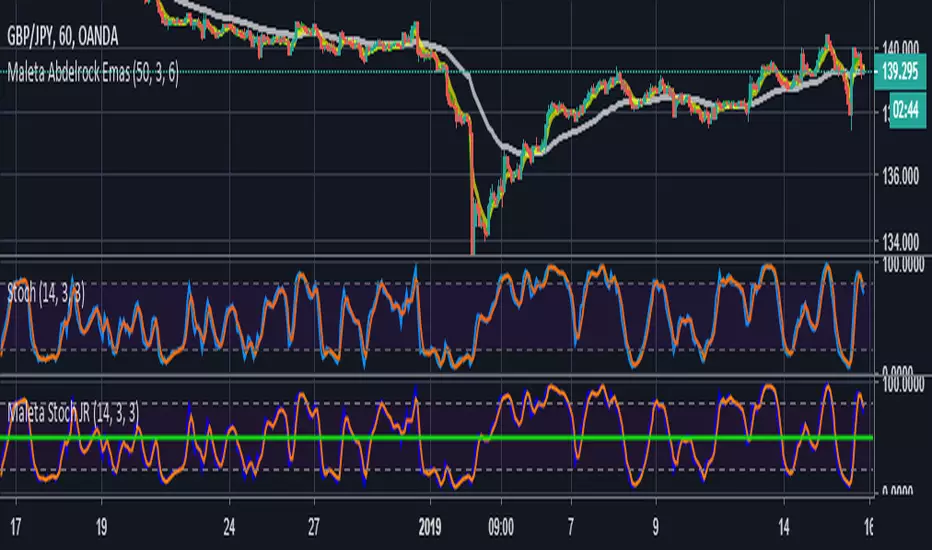Click the 19 date on time axis
This screenshot has width=932, height=550.
pos(101,527)
